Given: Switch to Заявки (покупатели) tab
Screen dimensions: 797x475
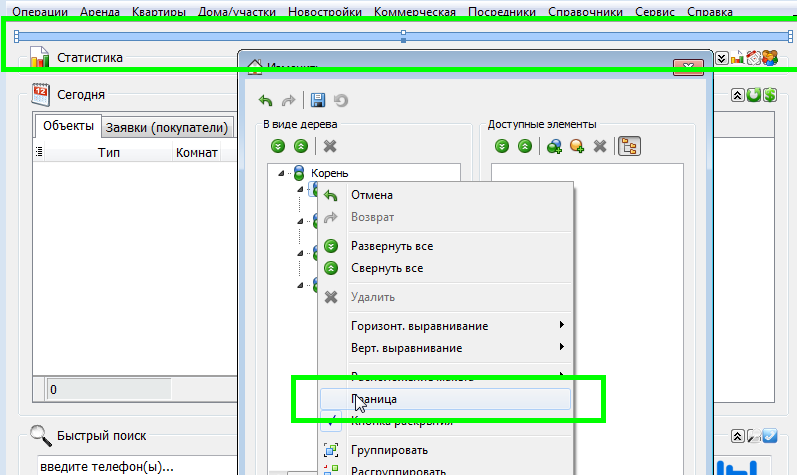Looking at the screenshot, I should pyautogui.click(x=167, y=127).
